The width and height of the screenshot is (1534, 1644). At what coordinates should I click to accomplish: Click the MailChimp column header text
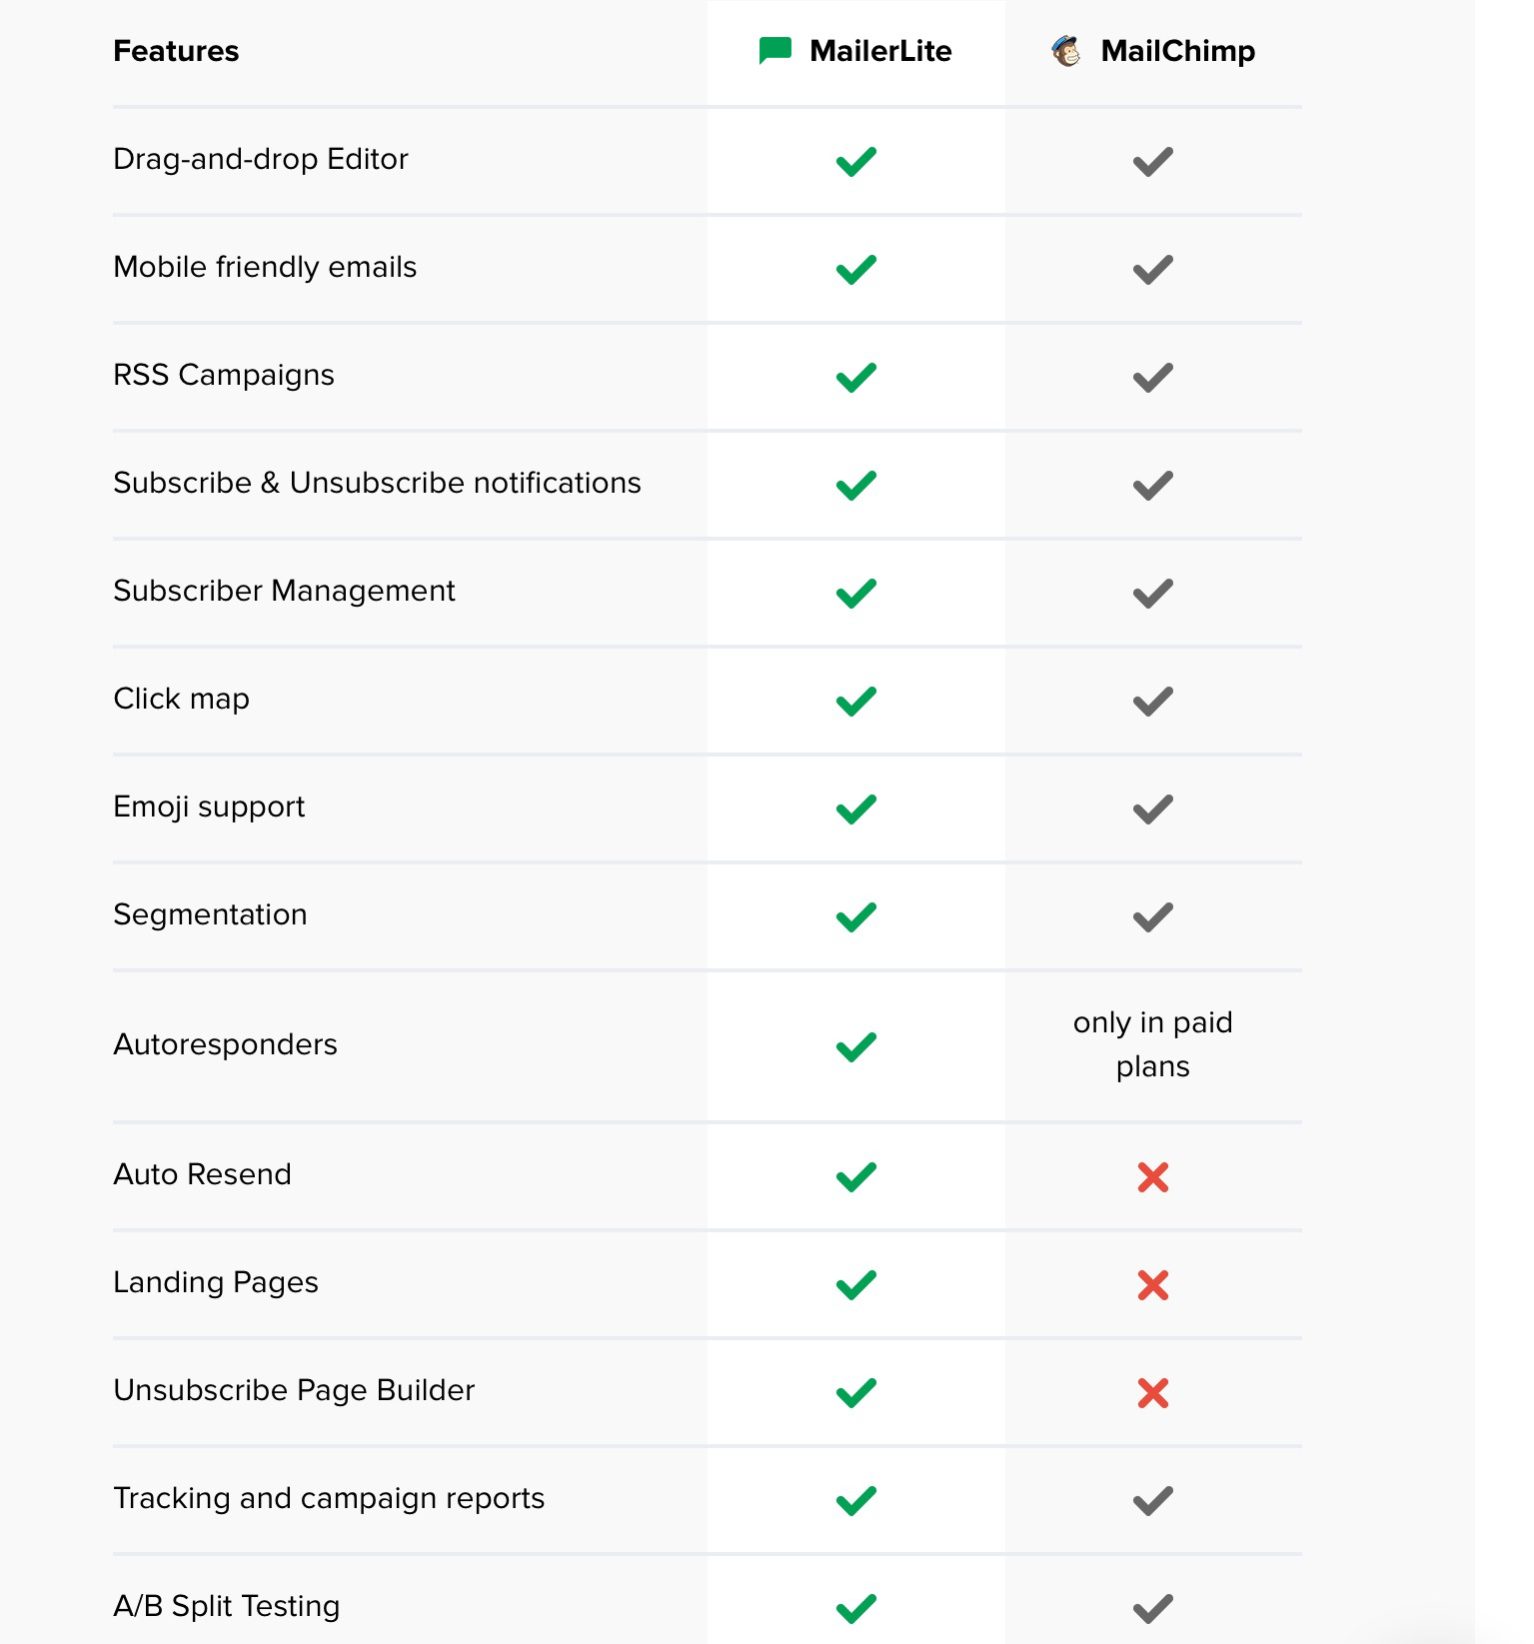[x=1178, y=51]
